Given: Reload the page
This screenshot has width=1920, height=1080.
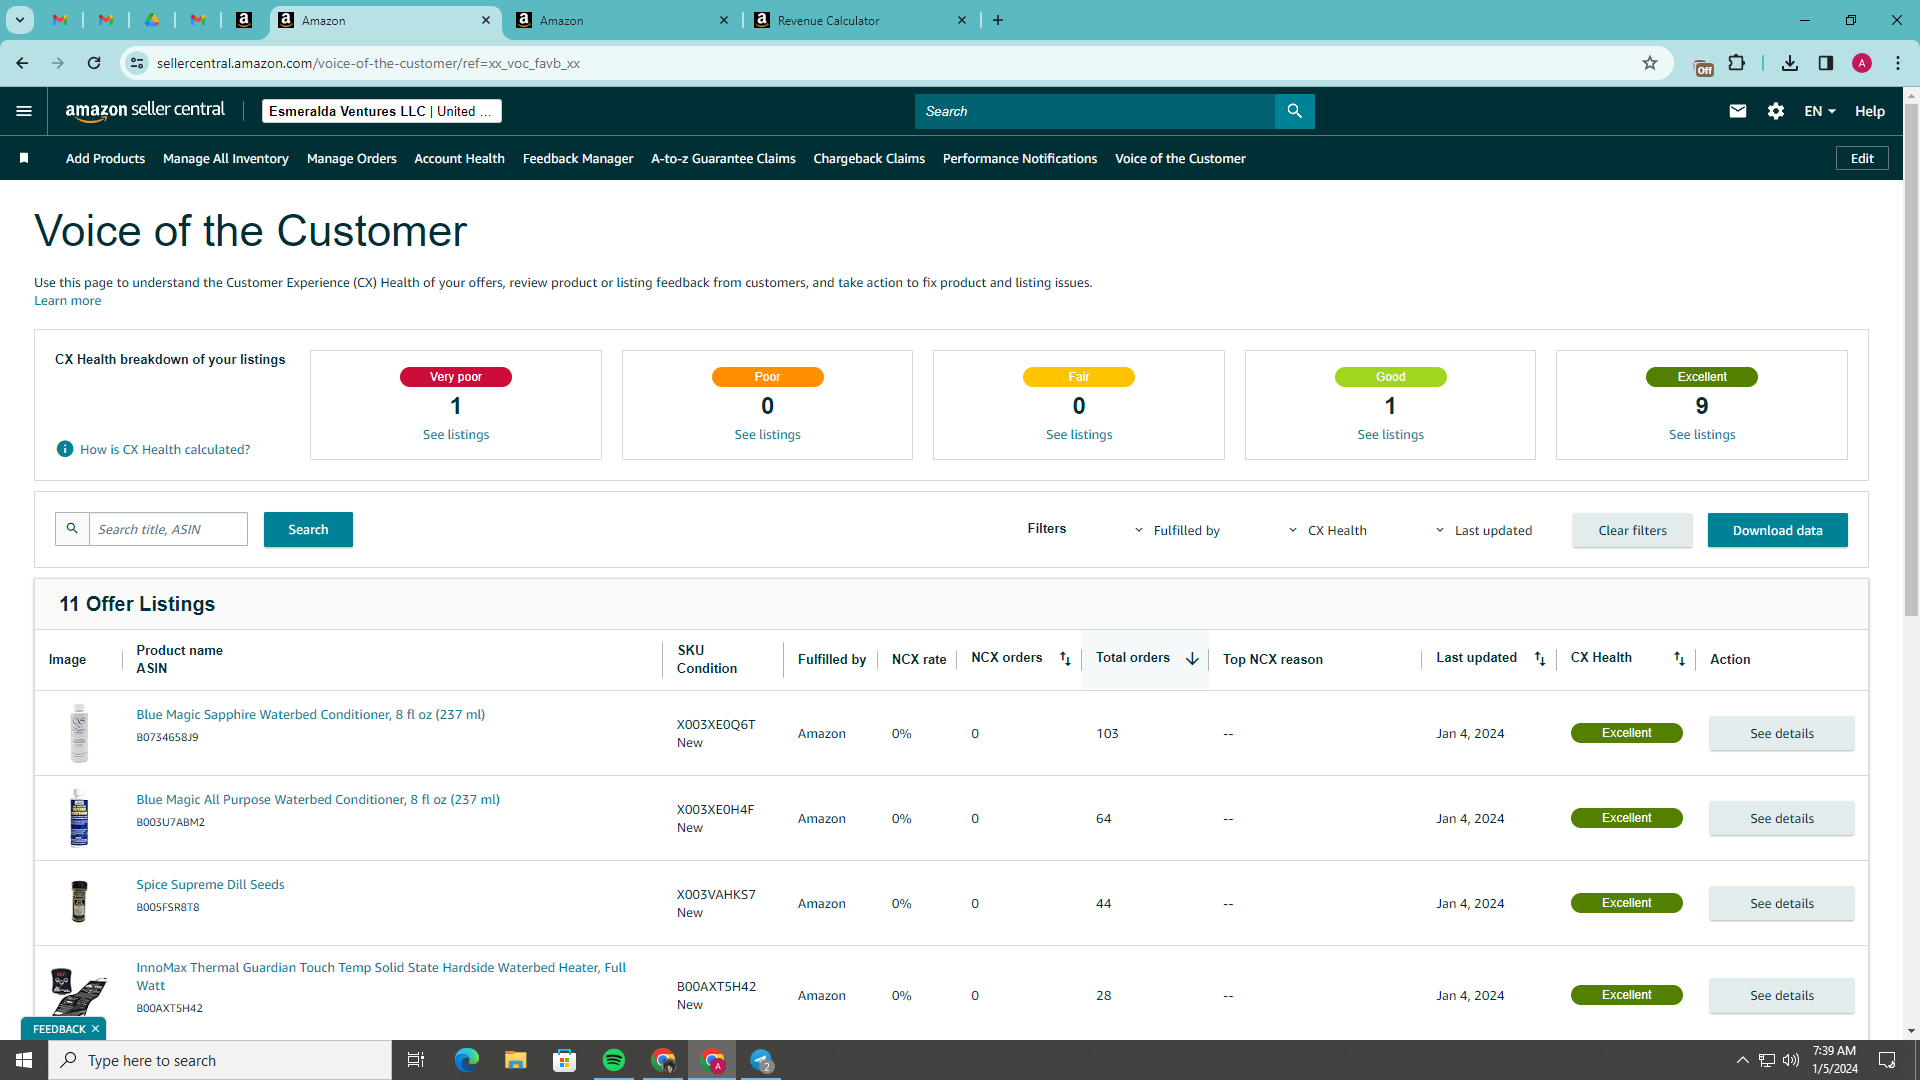Looking at the screenshot, I should coord(94,63).
